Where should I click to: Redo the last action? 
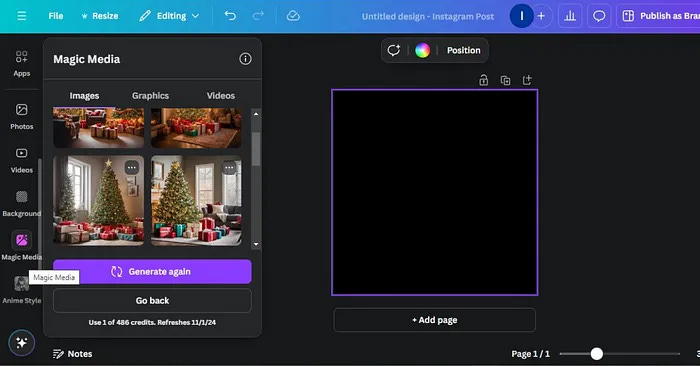(258, 16)
